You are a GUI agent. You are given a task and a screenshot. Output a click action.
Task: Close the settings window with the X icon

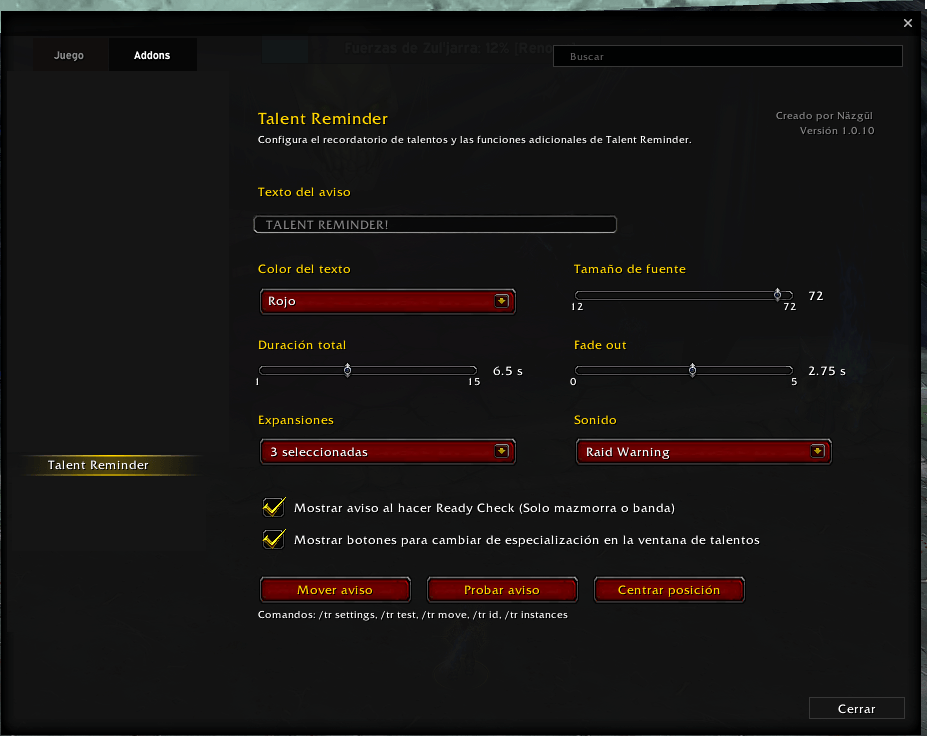coord(907,23)
